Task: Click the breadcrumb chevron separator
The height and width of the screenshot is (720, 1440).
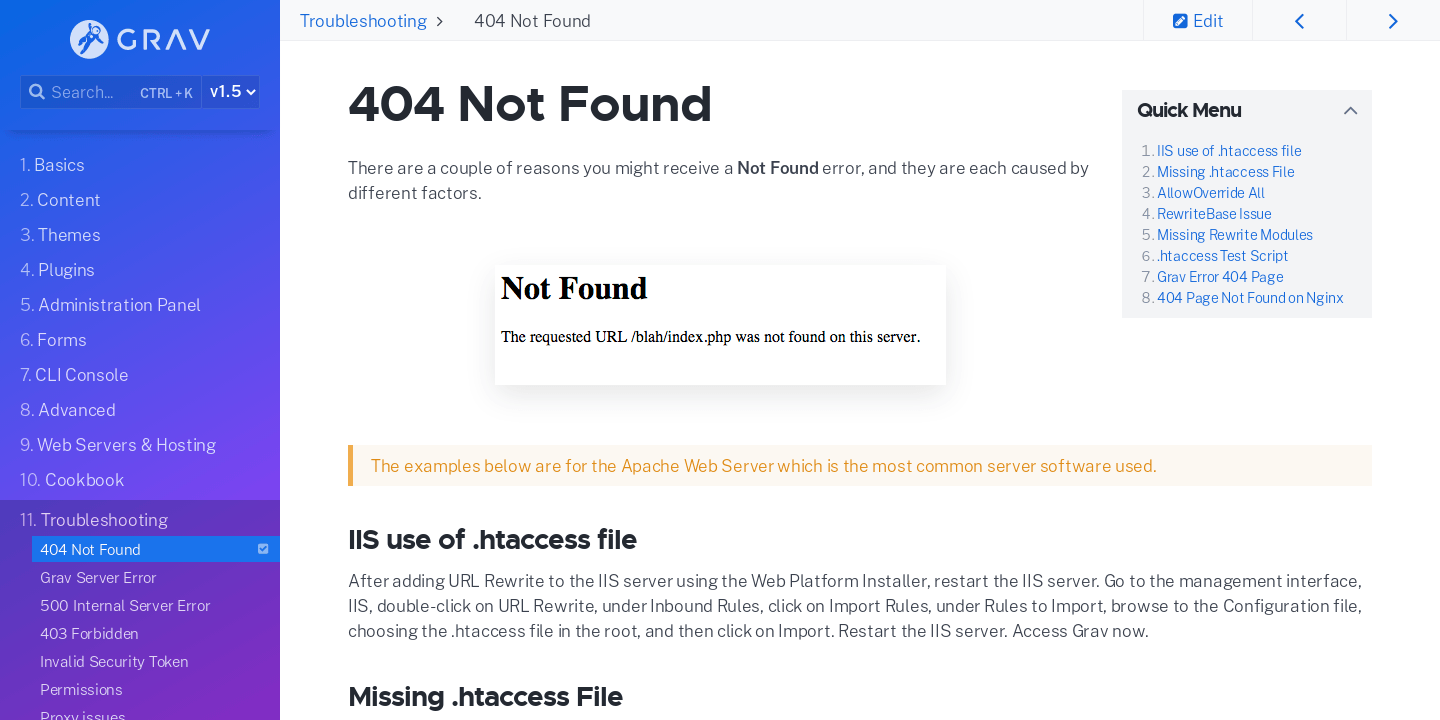Action: point(439,21)
